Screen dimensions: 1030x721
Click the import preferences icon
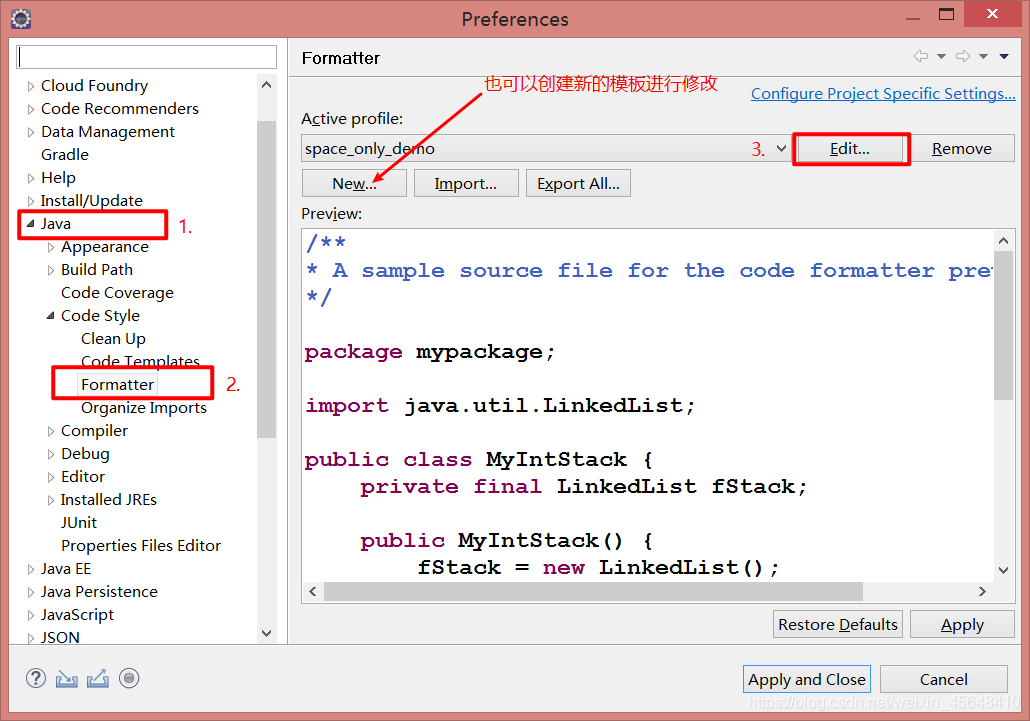pyautogui.click(x=66, y=678)
